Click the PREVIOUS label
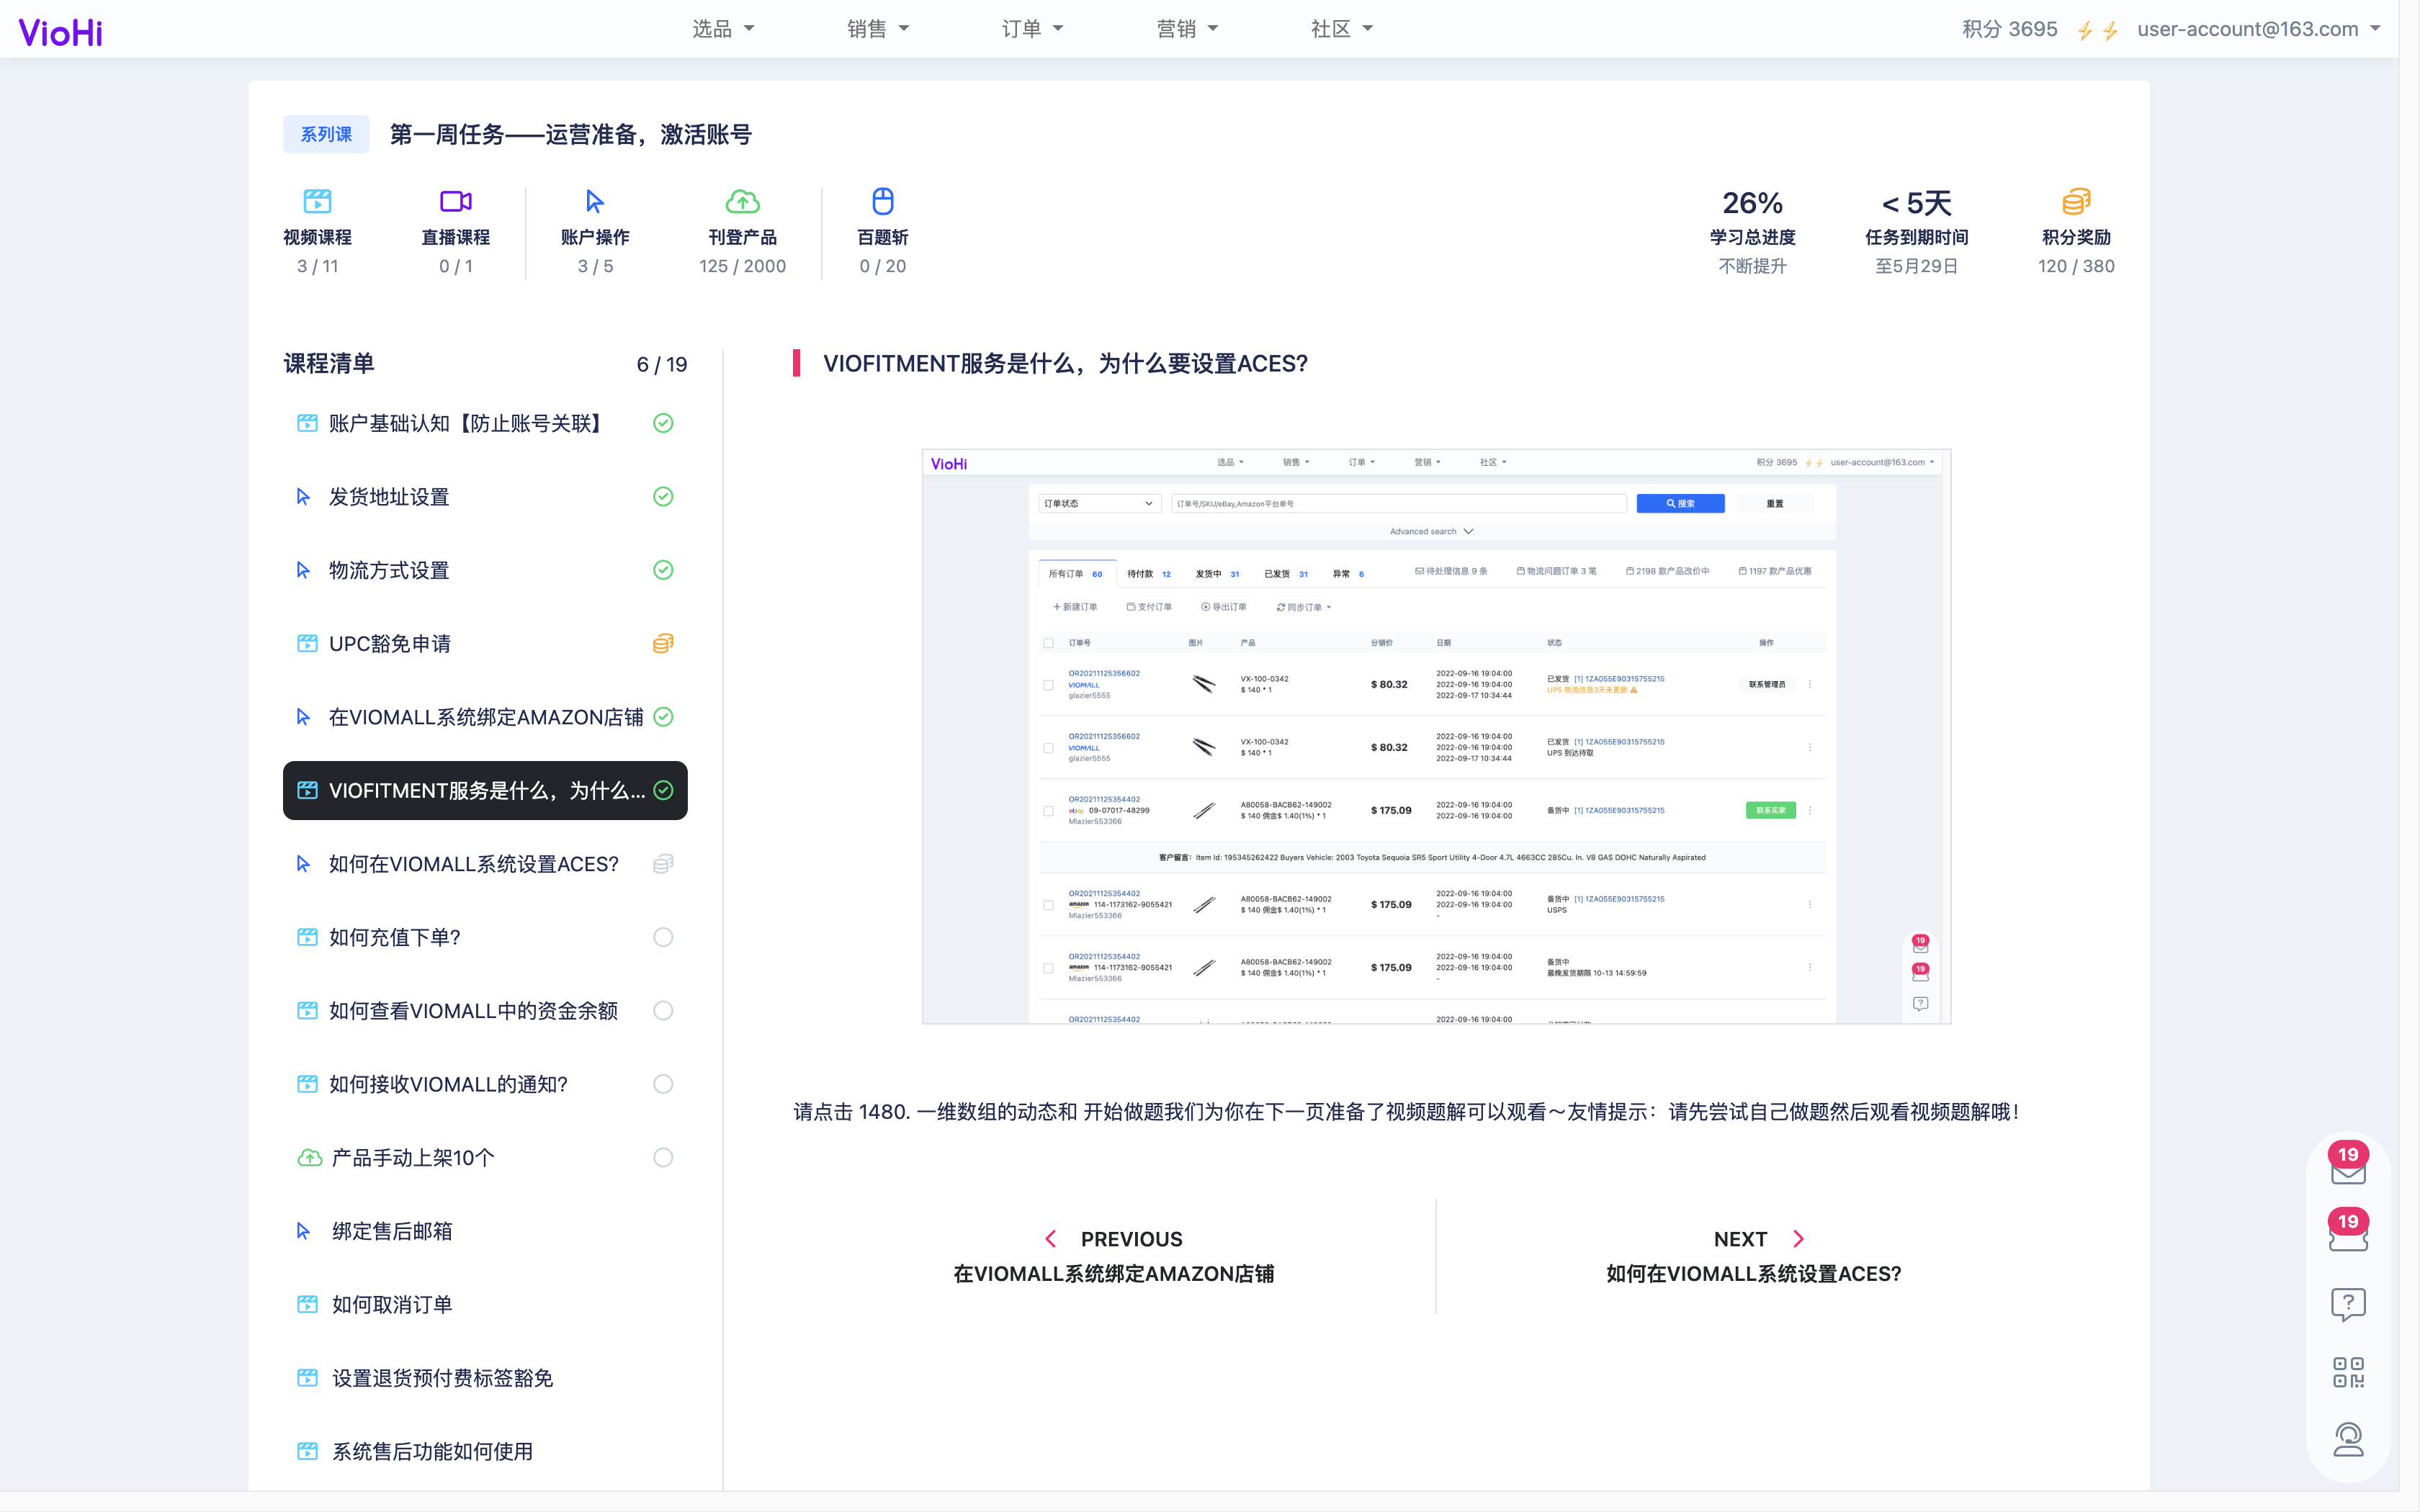This screenshot has height=1512, width=2420. click(1131, 1239)
